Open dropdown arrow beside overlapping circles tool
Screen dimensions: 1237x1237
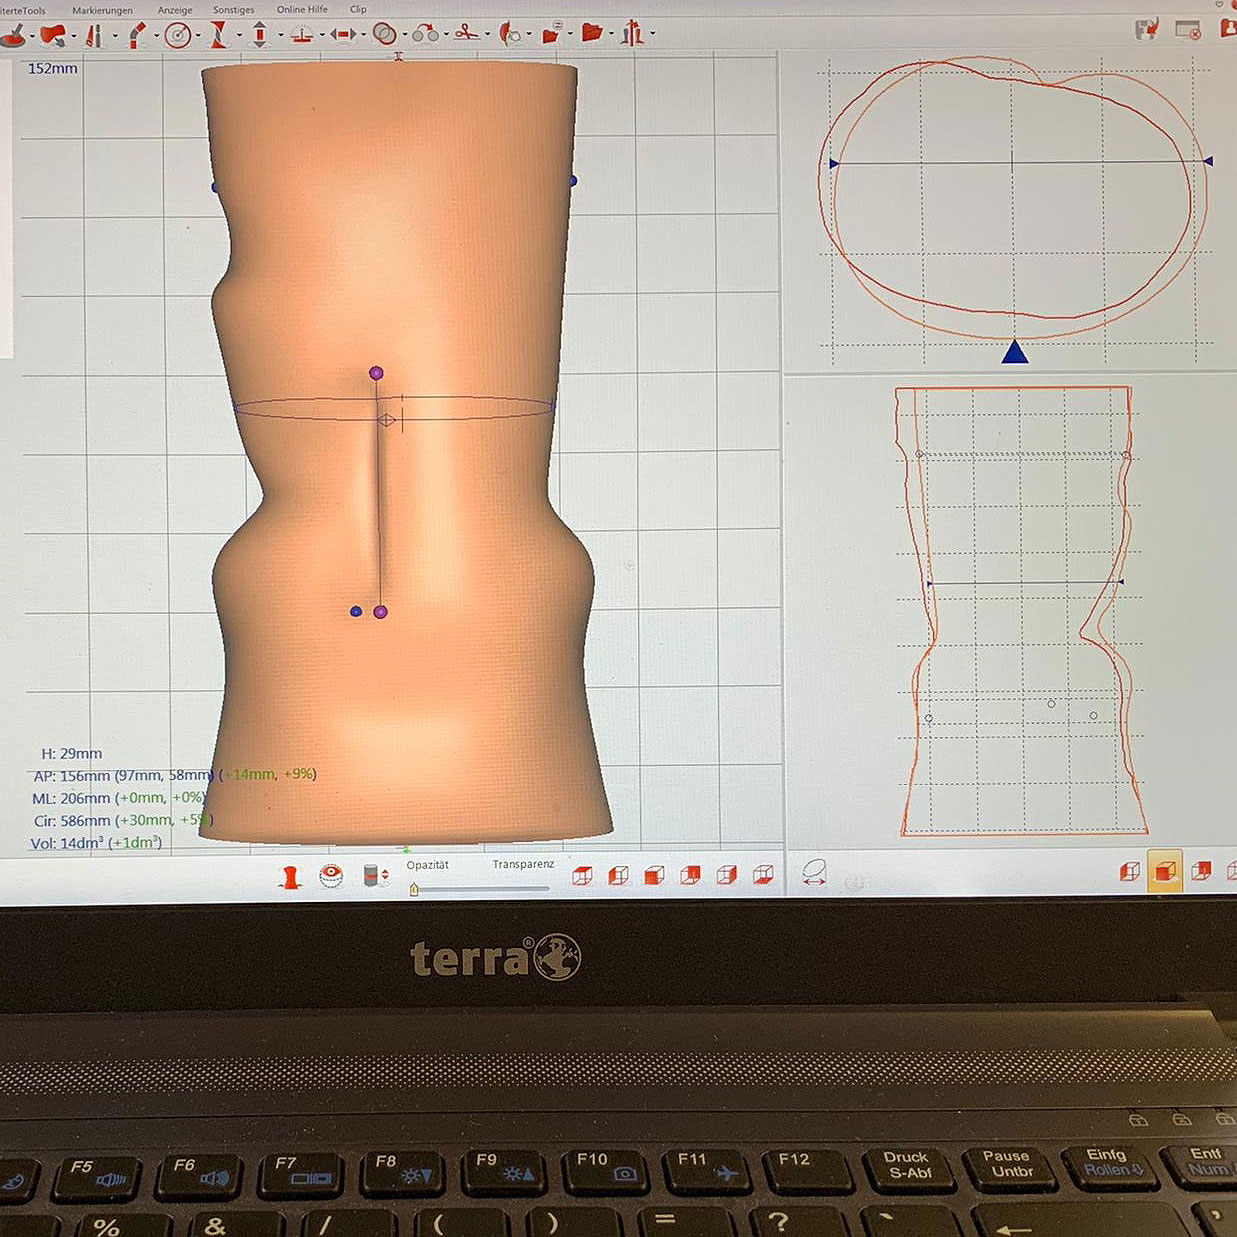click(x=404, y=36)
